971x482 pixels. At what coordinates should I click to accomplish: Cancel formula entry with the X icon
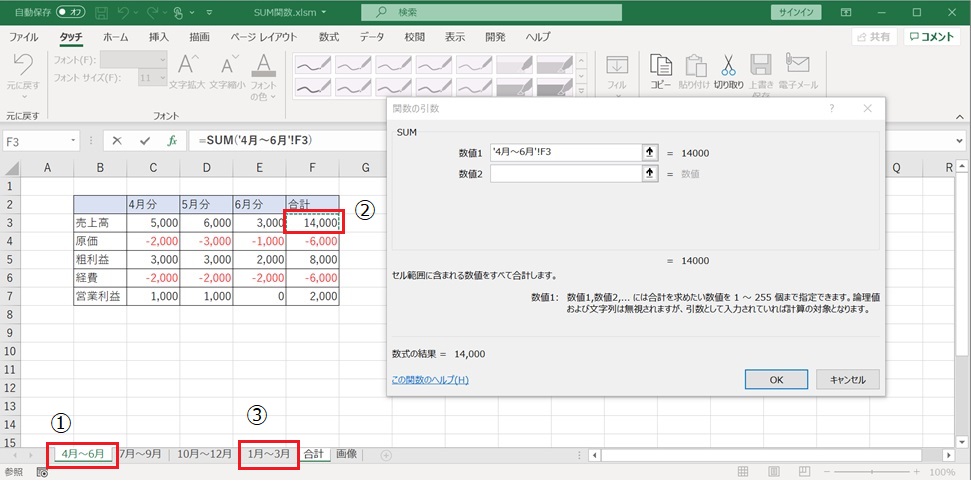(x=117, y=141)
